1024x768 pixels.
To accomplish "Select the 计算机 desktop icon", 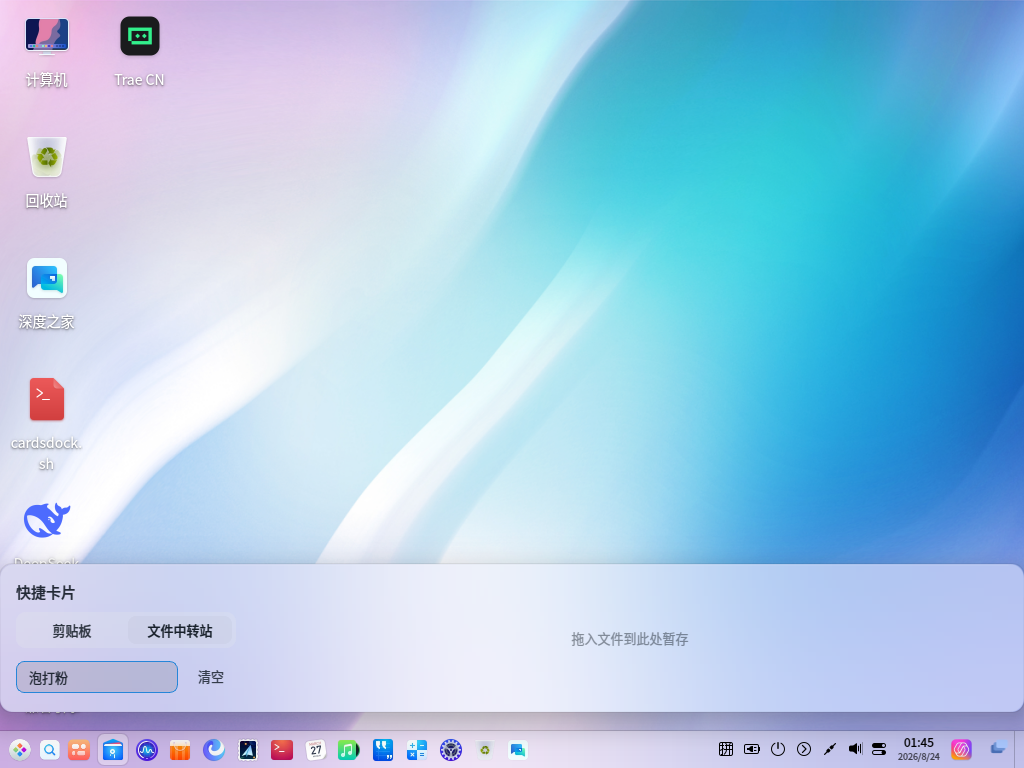I will click(46, 52).
